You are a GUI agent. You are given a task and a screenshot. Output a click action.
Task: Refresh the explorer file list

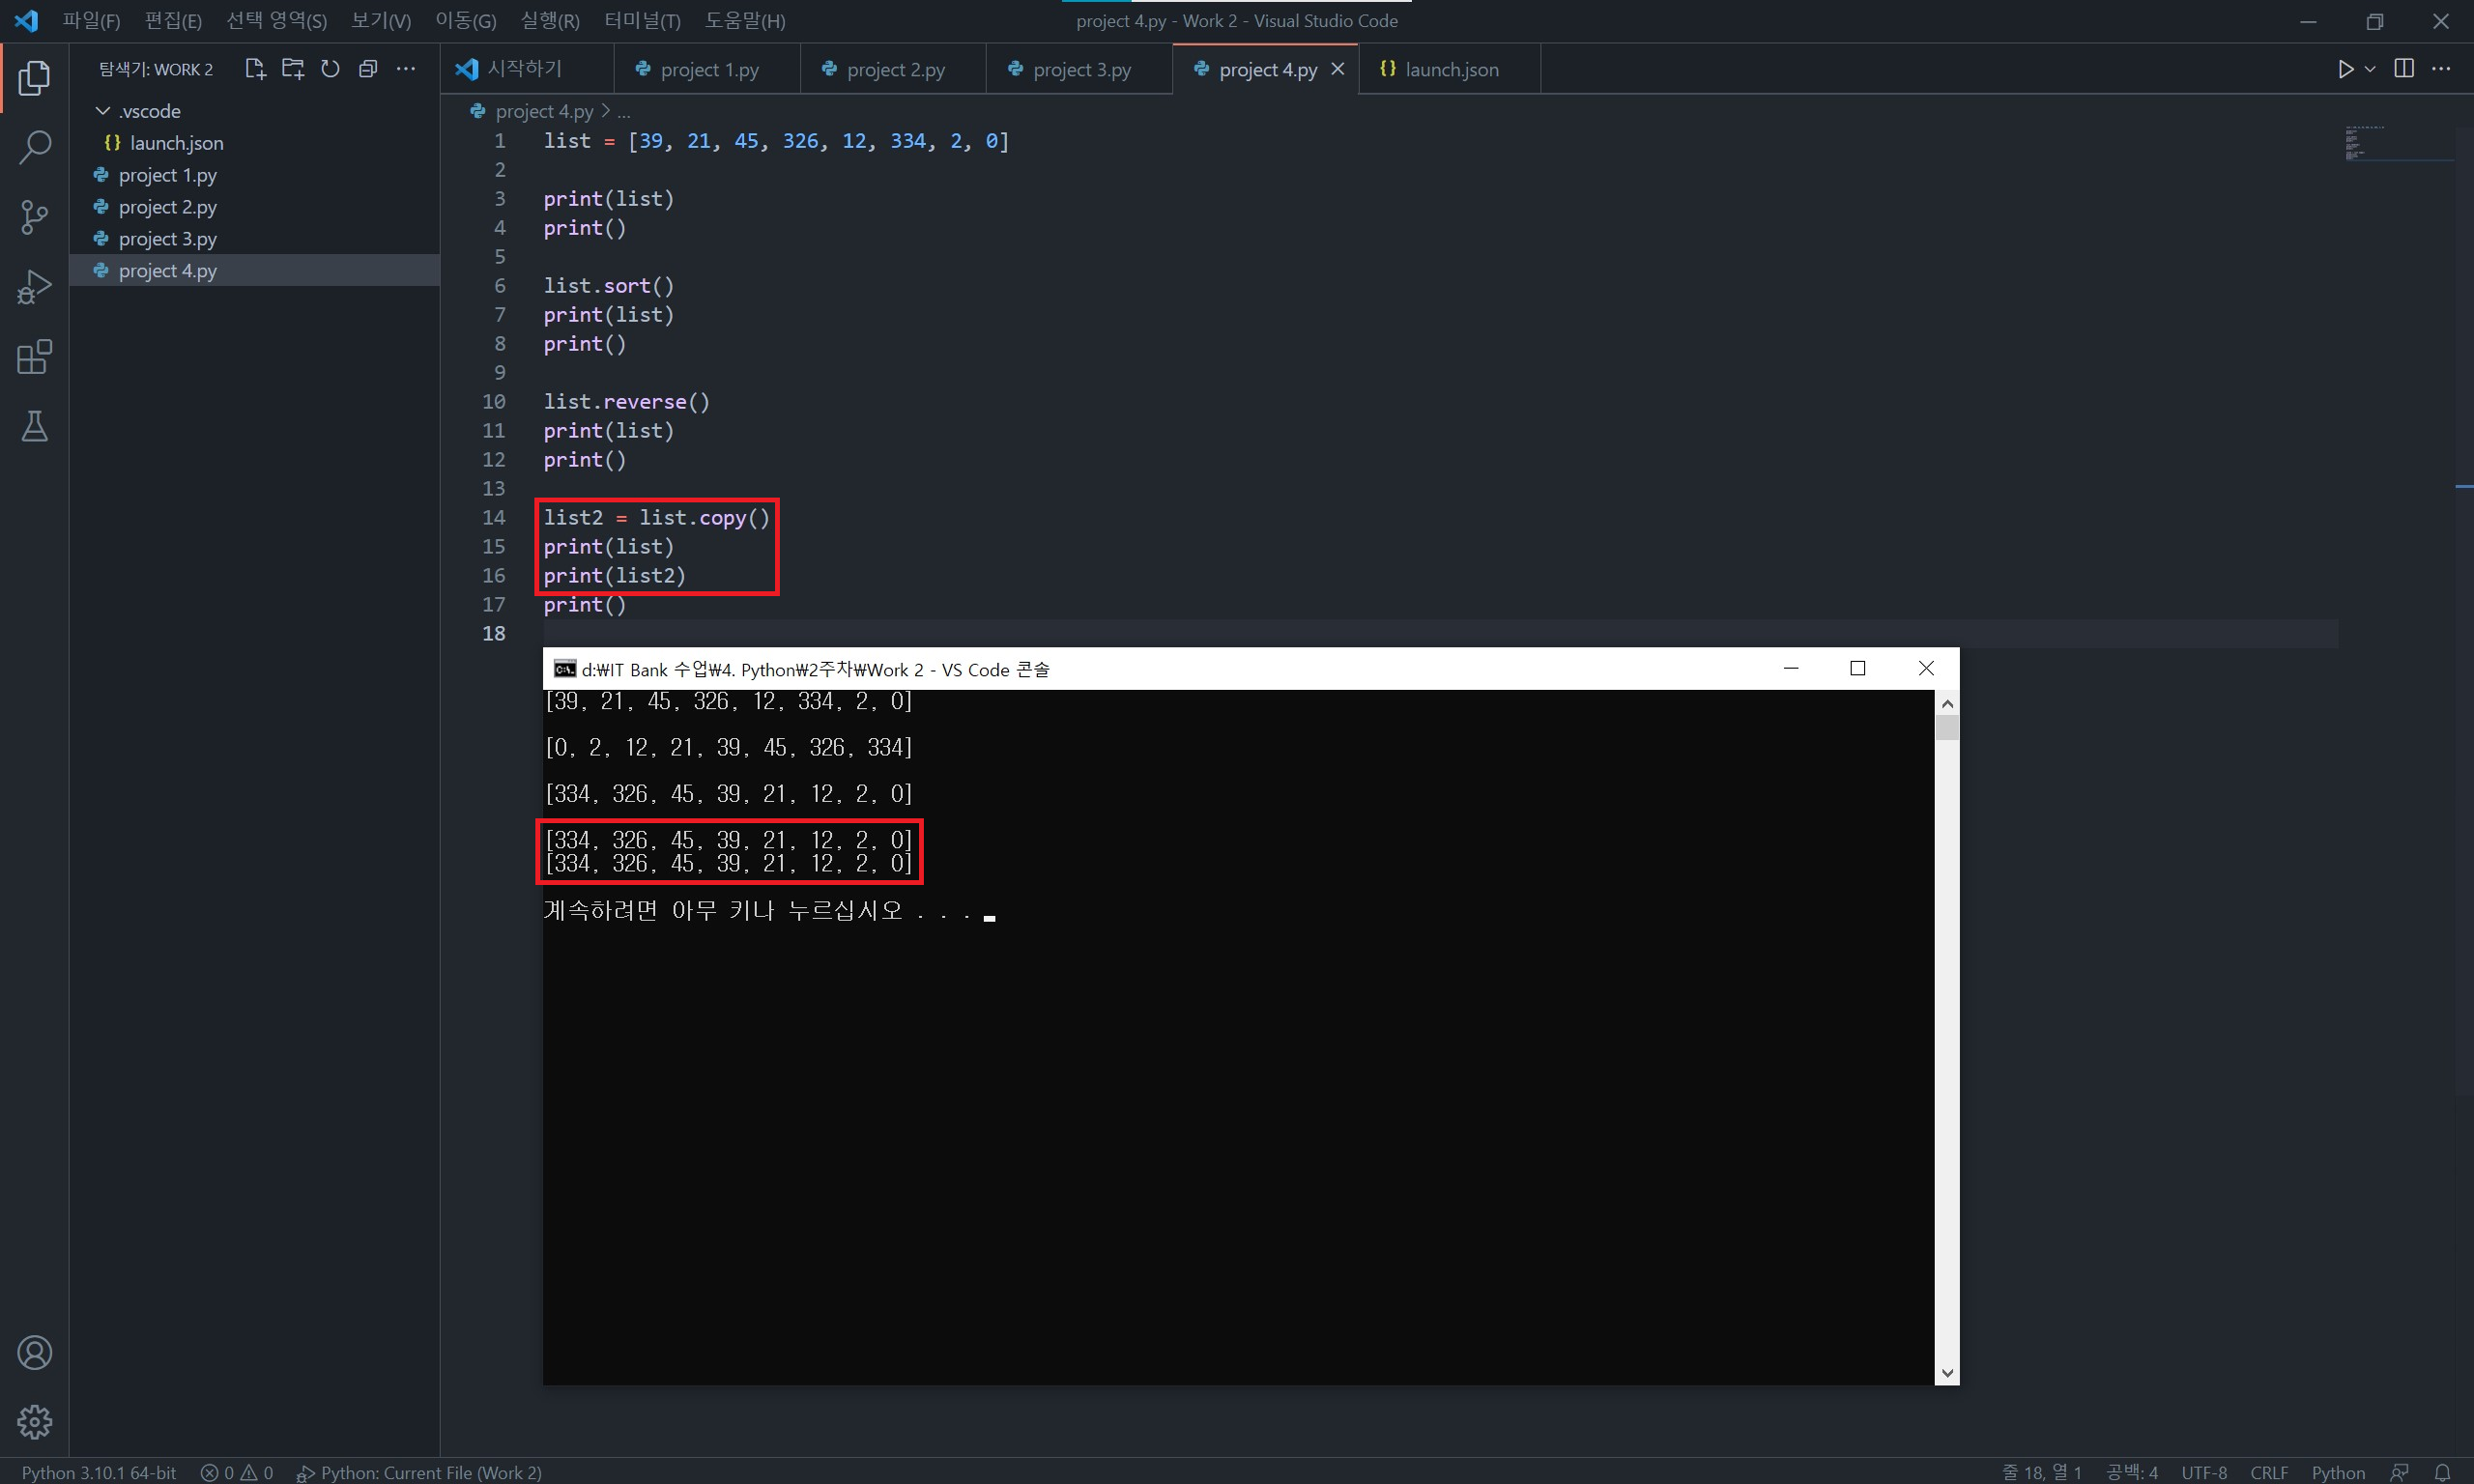[x=330, y=69]
